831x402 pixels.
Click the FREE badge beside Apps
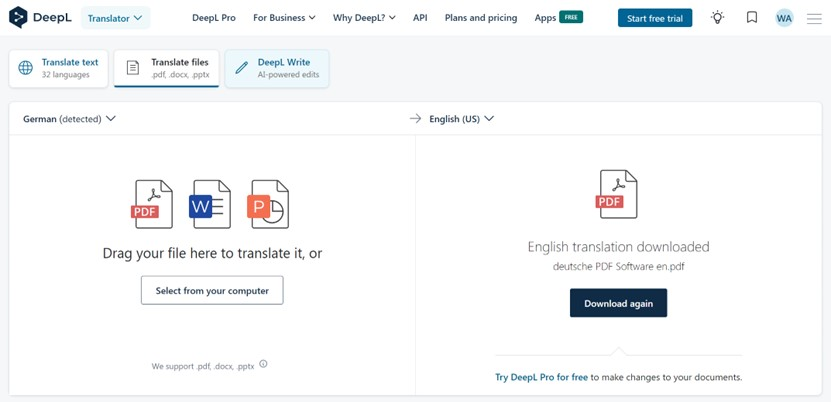coord(571,17)
